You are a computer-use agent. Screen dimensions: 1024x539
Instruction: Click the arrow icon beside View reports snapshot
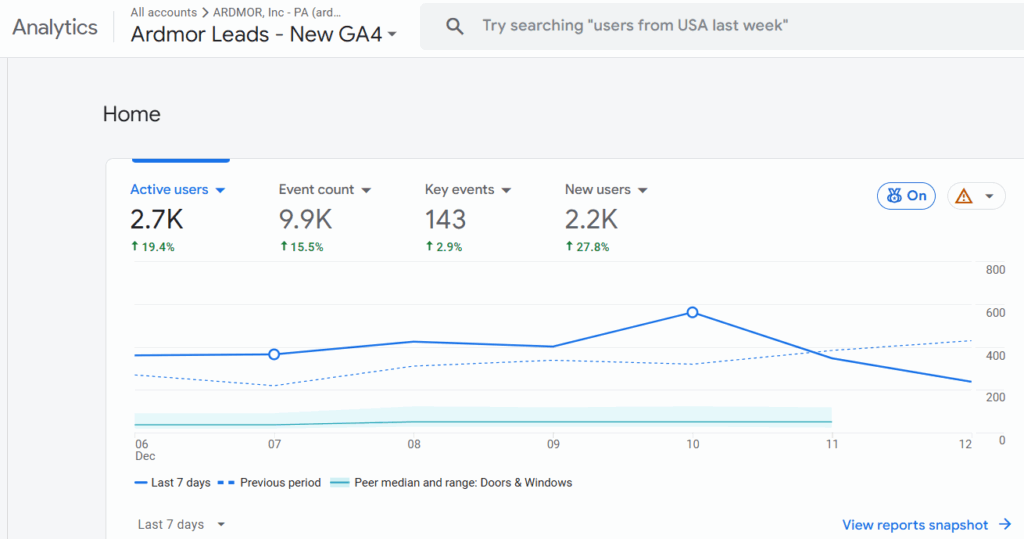pyautogui.click(x=1005, y=524)
